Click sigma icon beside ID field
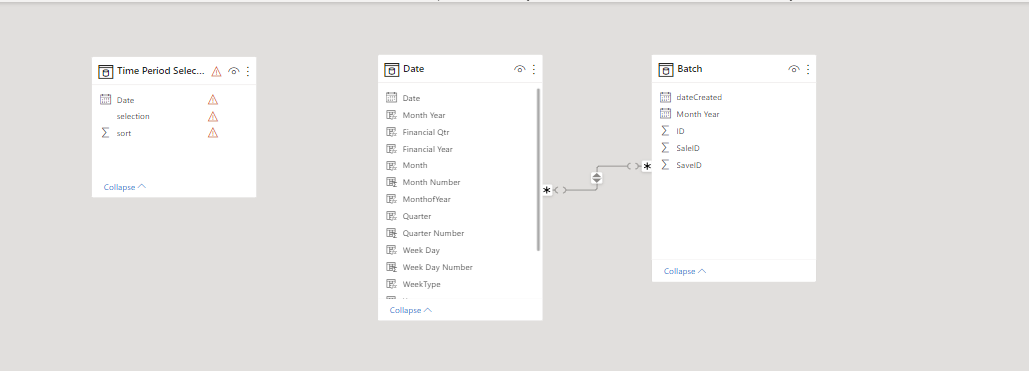Image resolution: width=1029 pixels, height=371 pixels. pyautogui.click(x=665, y=131)
